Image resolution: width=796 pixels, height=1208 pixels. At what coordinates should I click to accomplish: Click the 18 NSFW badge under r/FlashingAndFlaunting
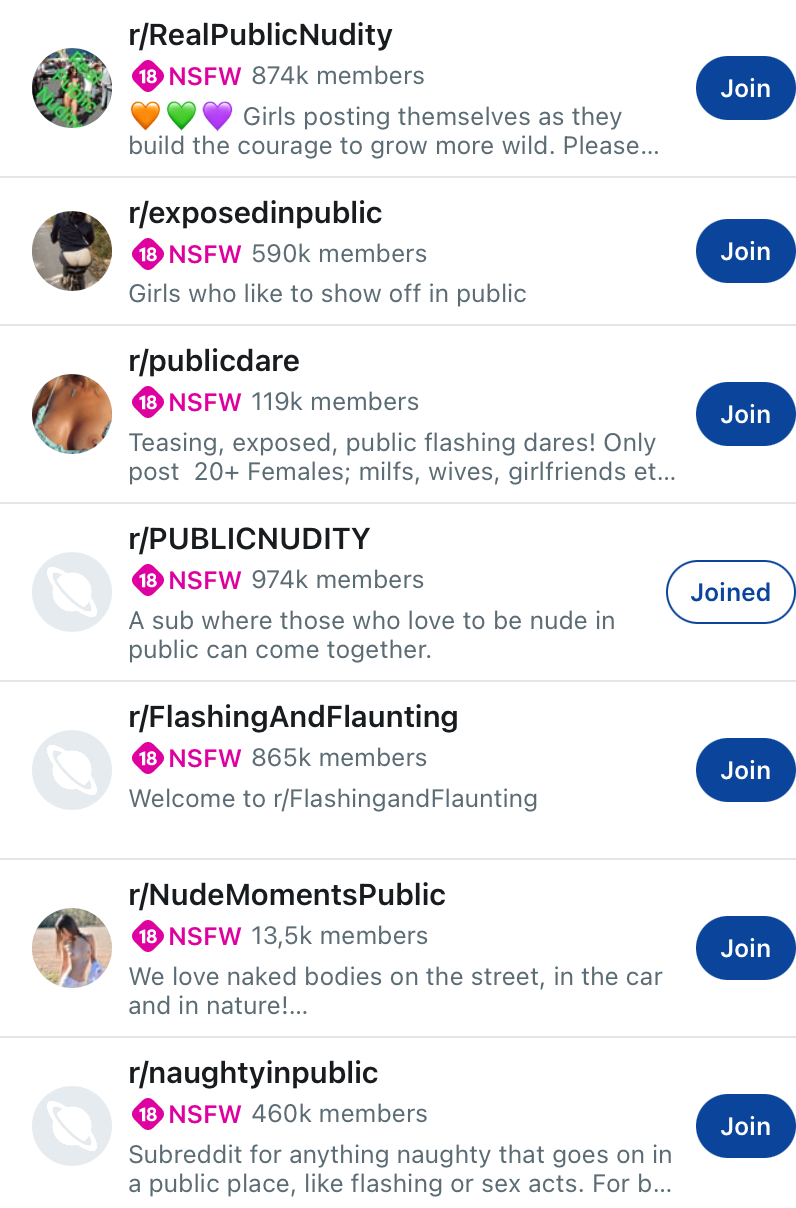click(187, 758)
